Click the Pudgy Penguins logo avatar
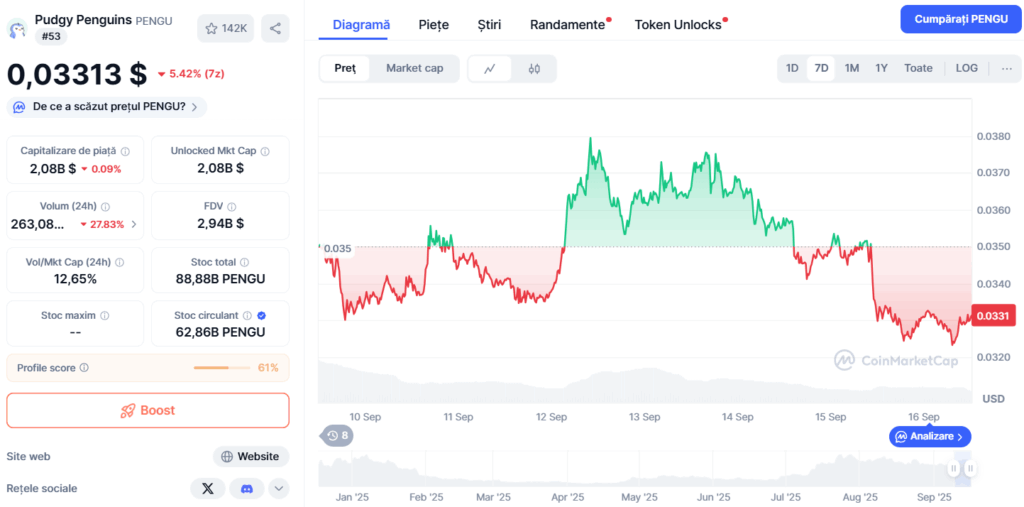1024x507 pixels. (x=17, y=29)
